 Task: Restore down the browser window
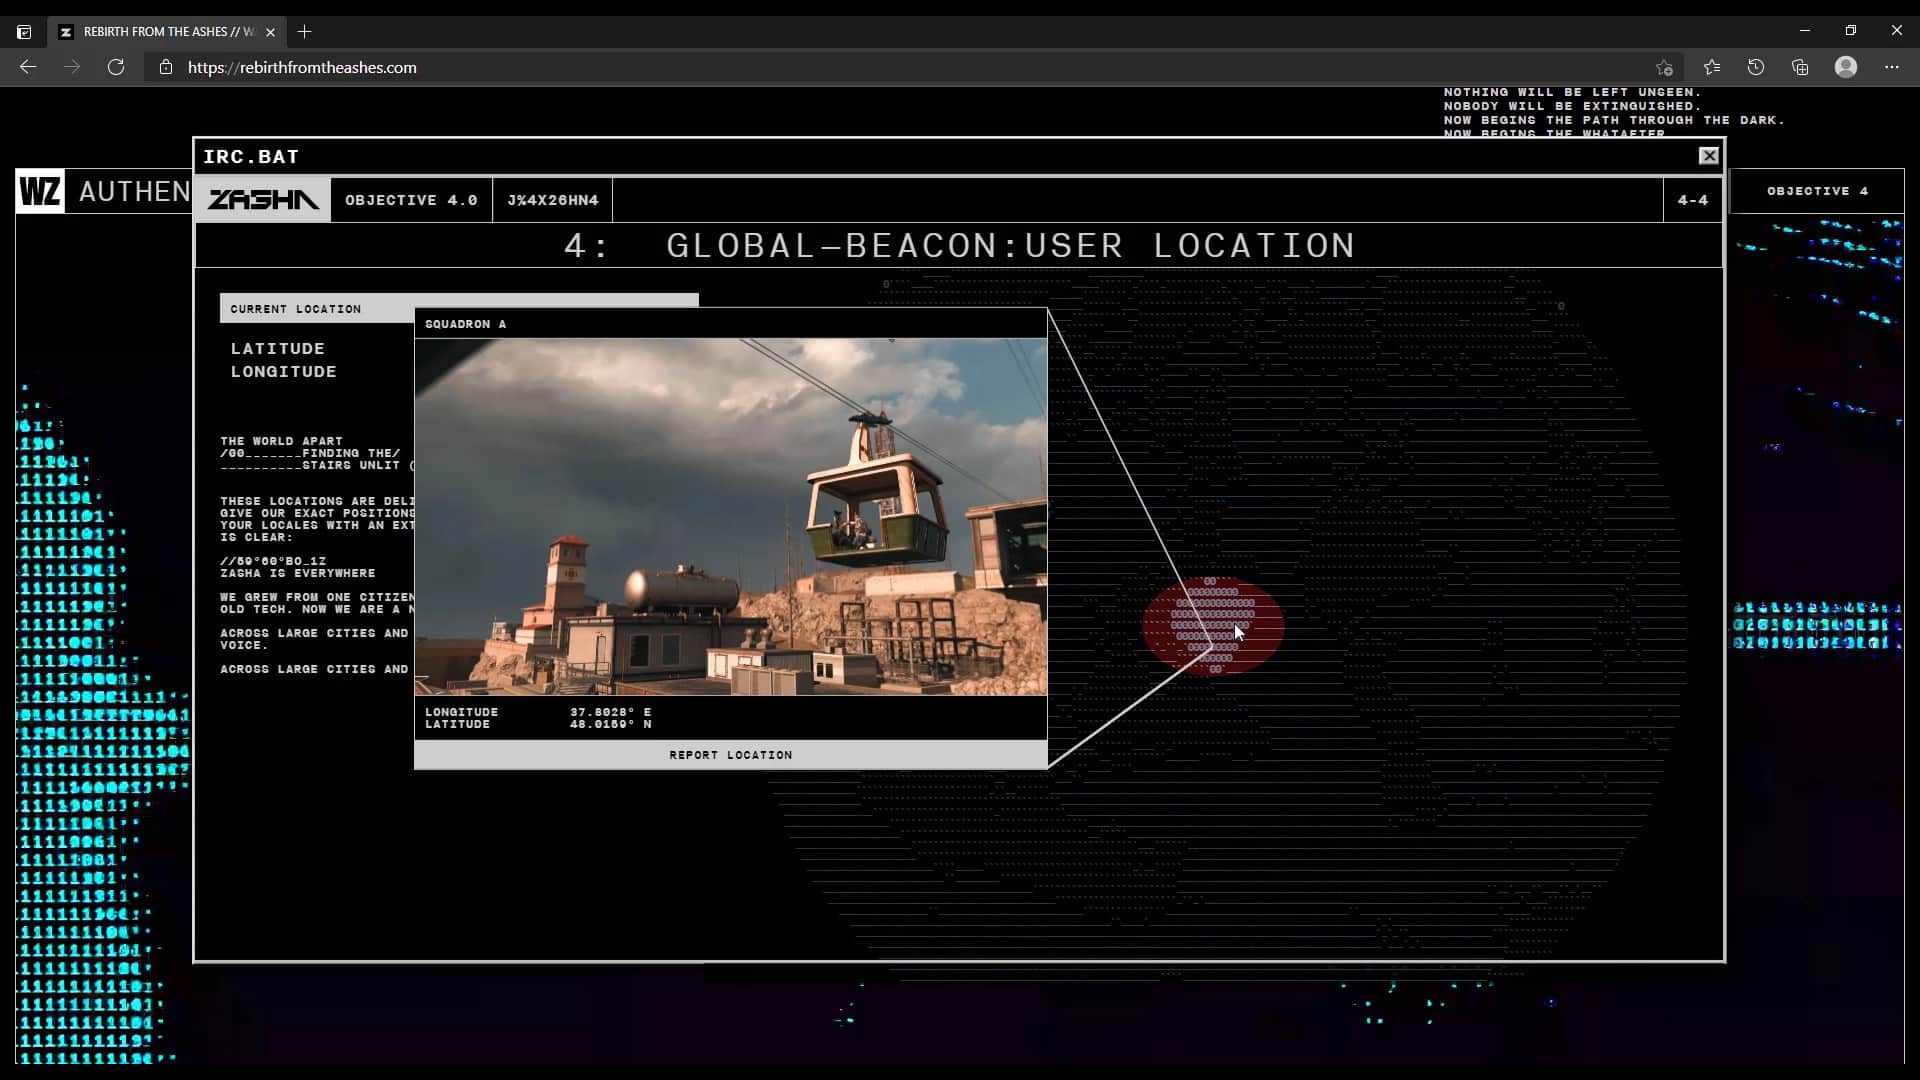(1850, 31)
